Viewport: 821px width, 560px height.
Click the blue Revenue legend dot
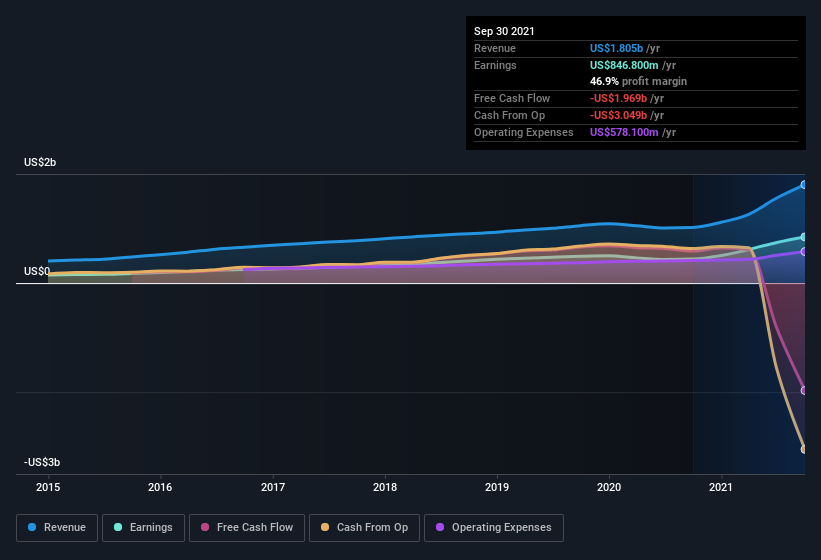[32, 527]
